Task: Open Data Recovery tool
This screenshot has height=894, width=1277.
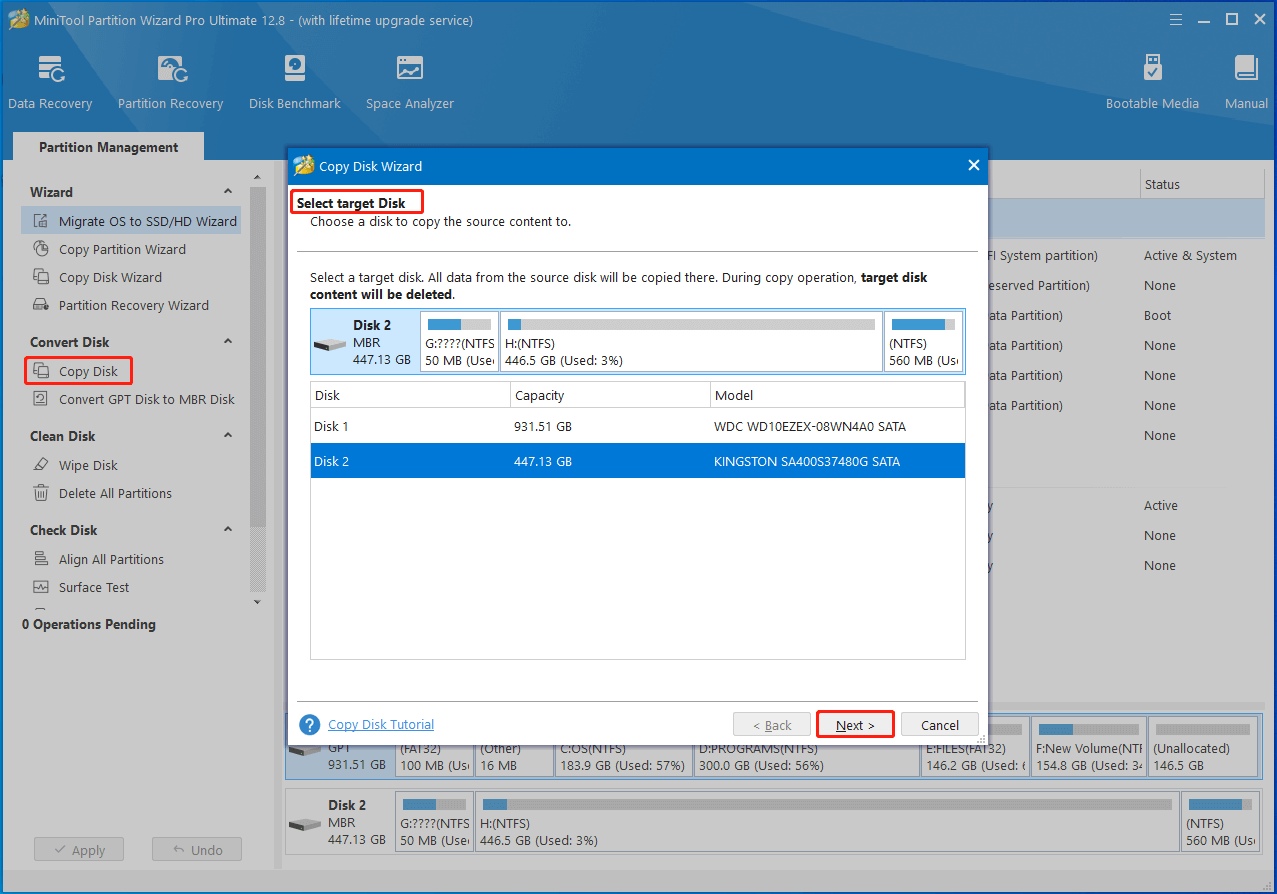Action: click(50, 82)
